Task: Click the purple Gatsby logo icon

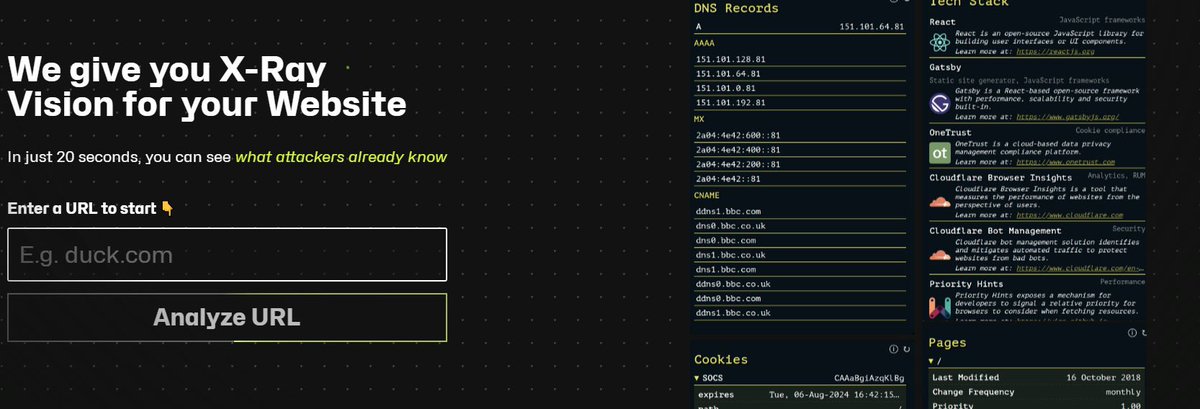Action: click(x=940, y=104)
